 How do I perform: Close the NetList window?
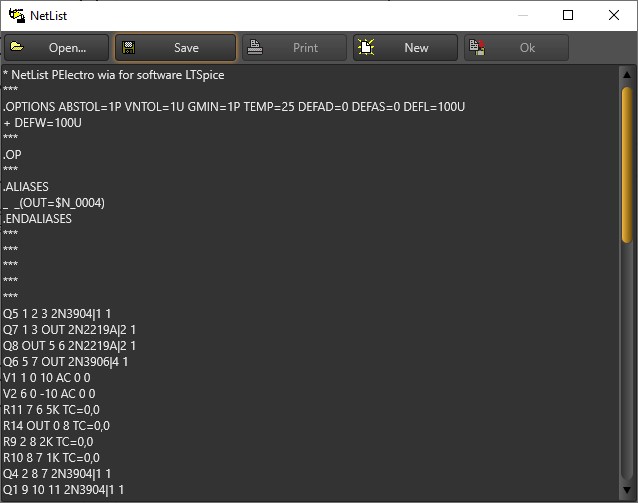(613, 15)
